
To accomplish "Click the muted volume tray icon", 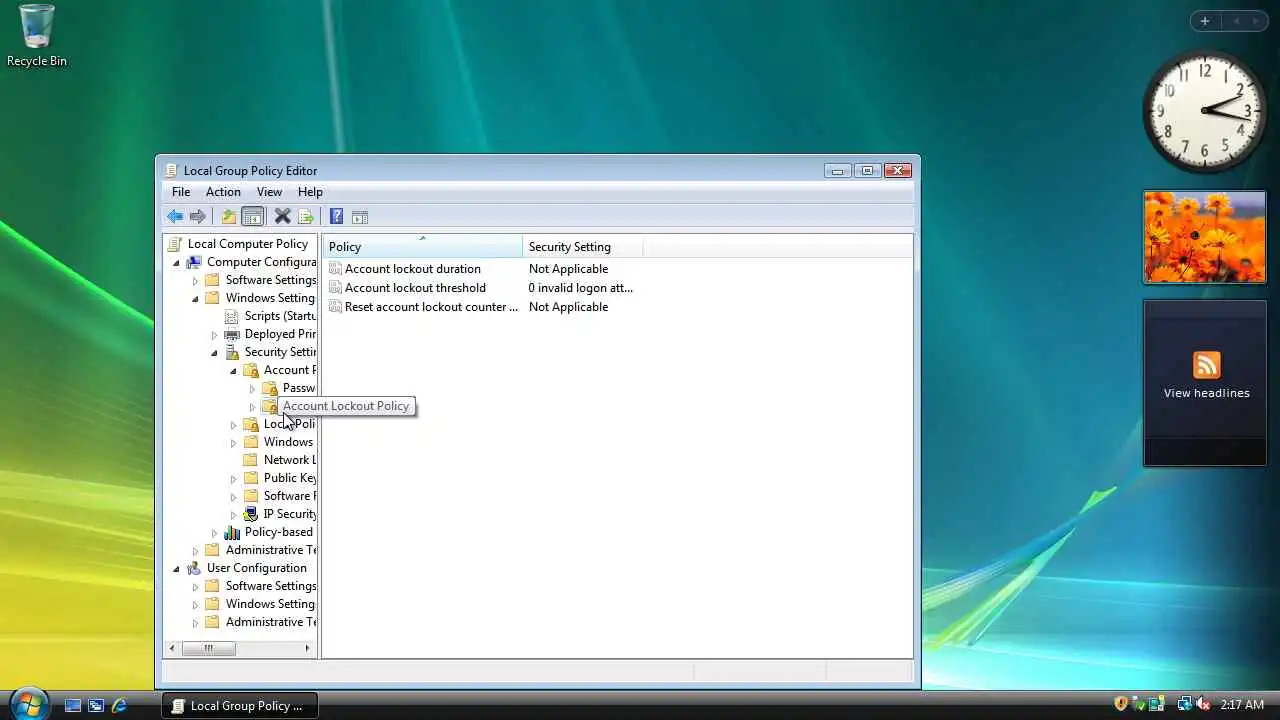I will click(1203, 705).
